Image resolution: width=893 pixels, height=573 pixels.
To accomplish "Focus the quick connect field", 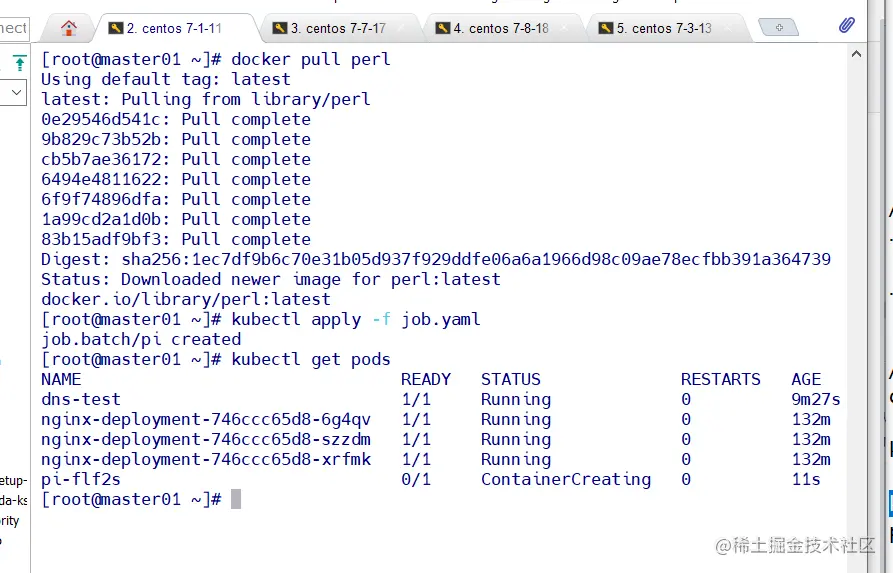I will pos(14,28).
